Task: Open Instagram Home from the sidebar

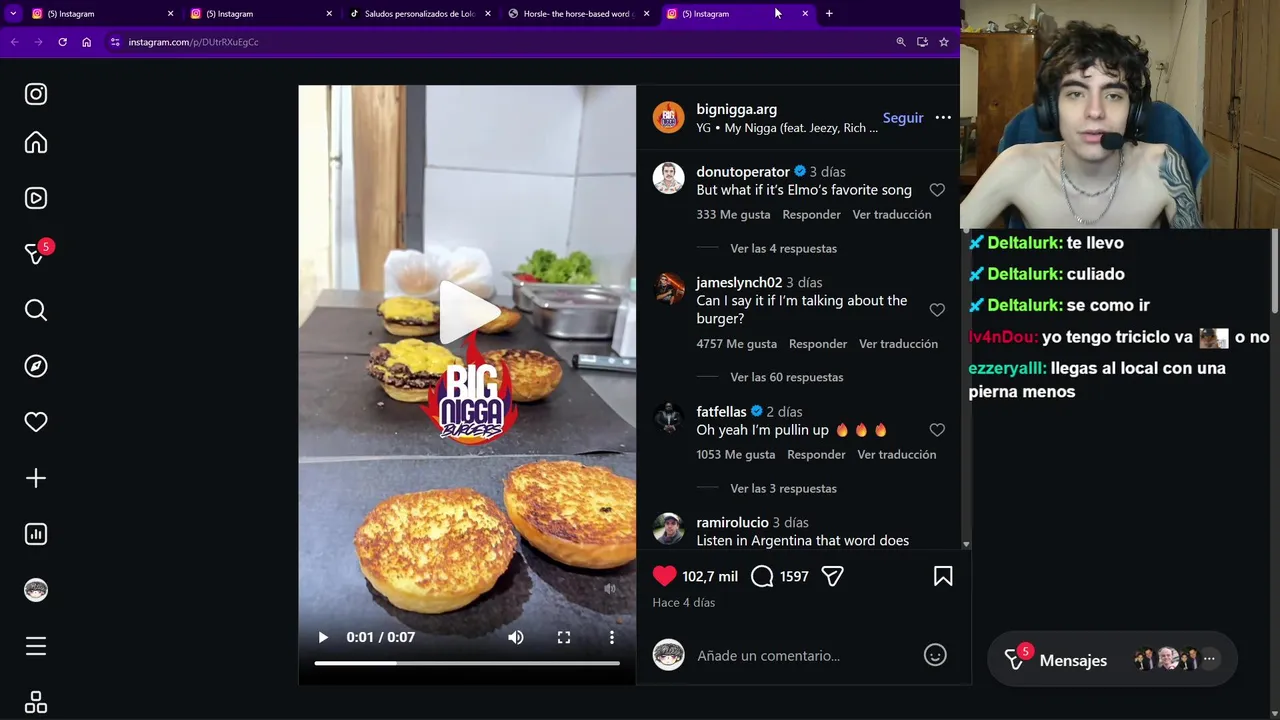Action: click(36, 142)
